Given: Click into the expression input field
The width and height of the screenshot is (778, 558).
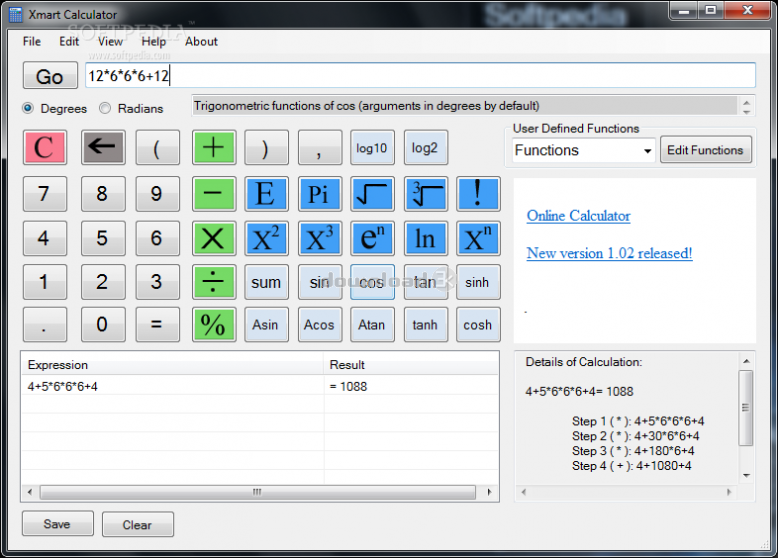Looking at the screenshot, I should pyautogui.click(x=420, y=75).
